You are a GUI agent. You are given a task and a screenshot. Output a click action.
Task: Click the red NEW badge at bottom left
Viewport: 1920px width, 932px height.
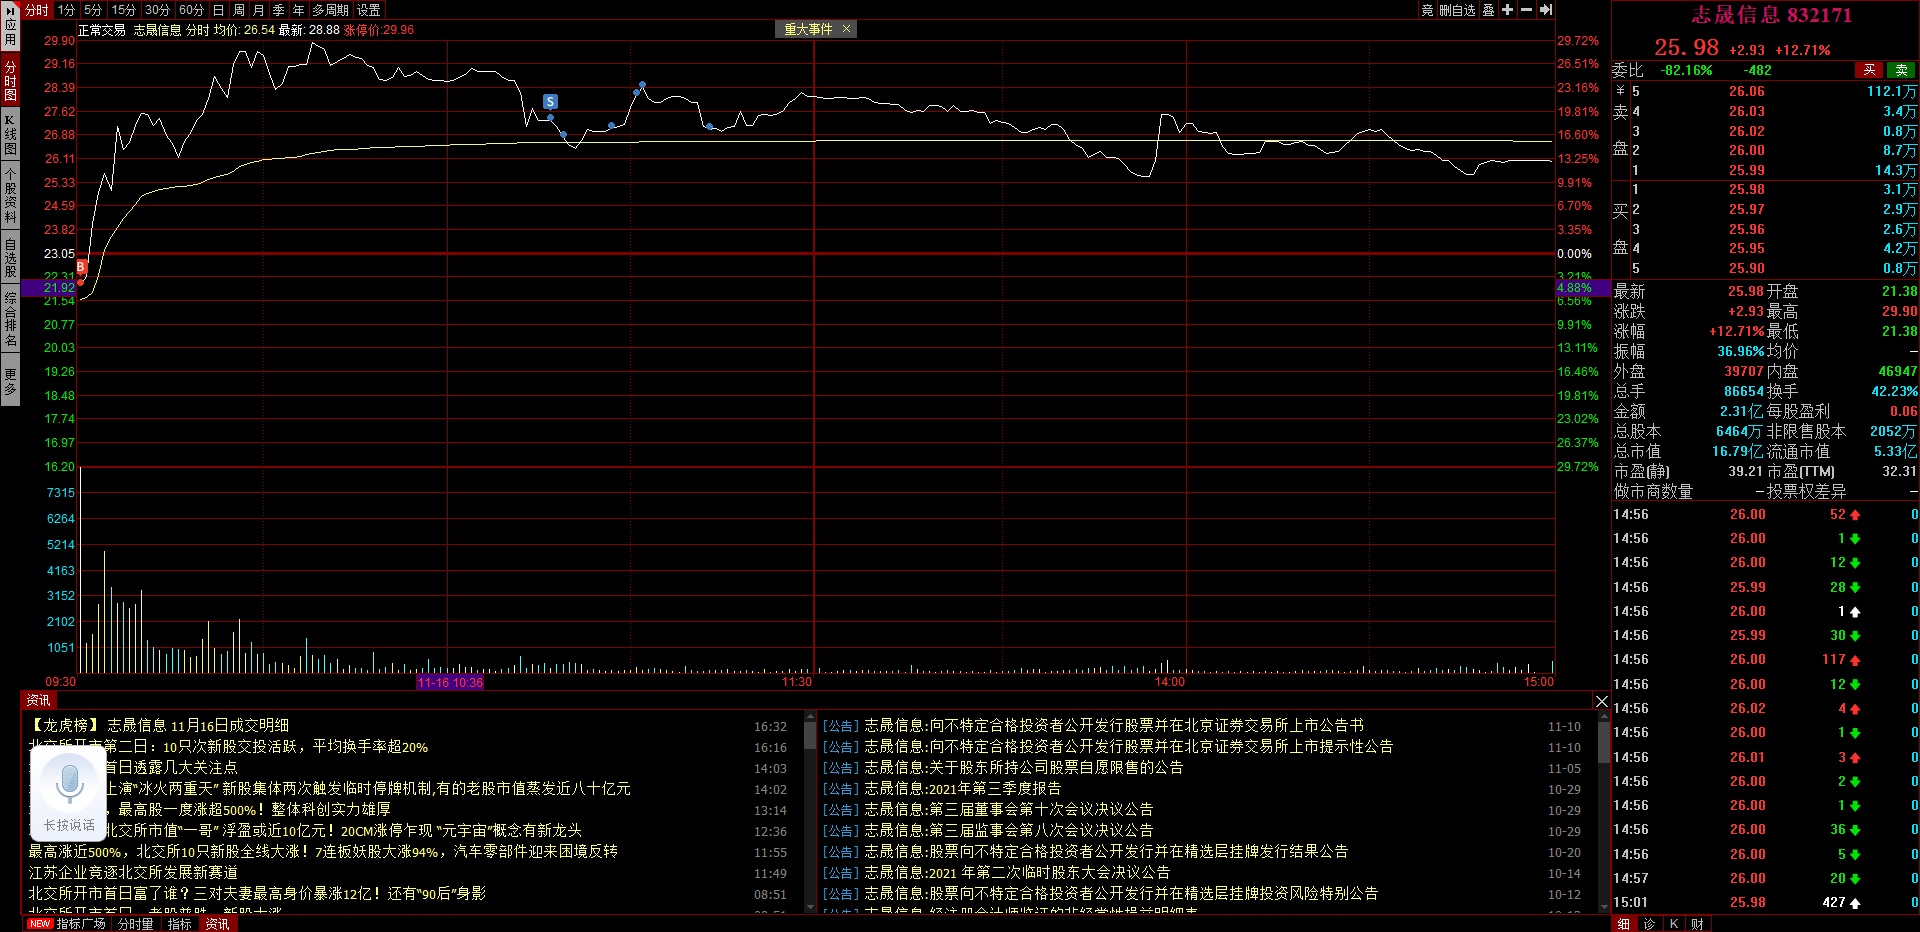tap(39, 924)
